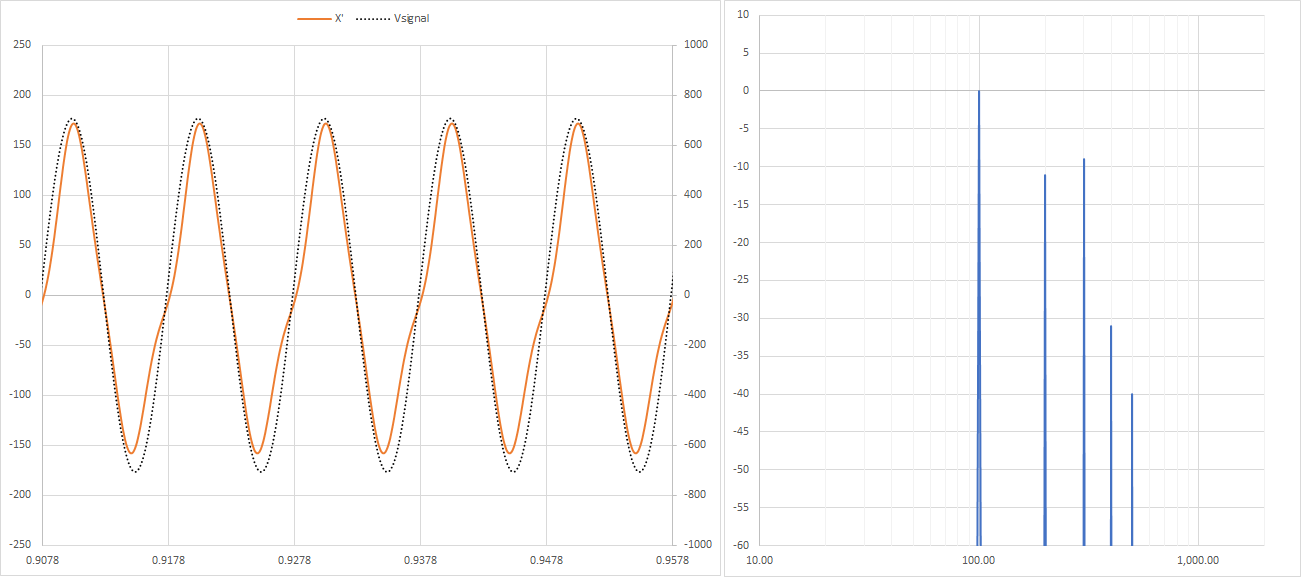Select time axis label 0.9378
The width and height of the screenshot is (1301, 577).
420,560
